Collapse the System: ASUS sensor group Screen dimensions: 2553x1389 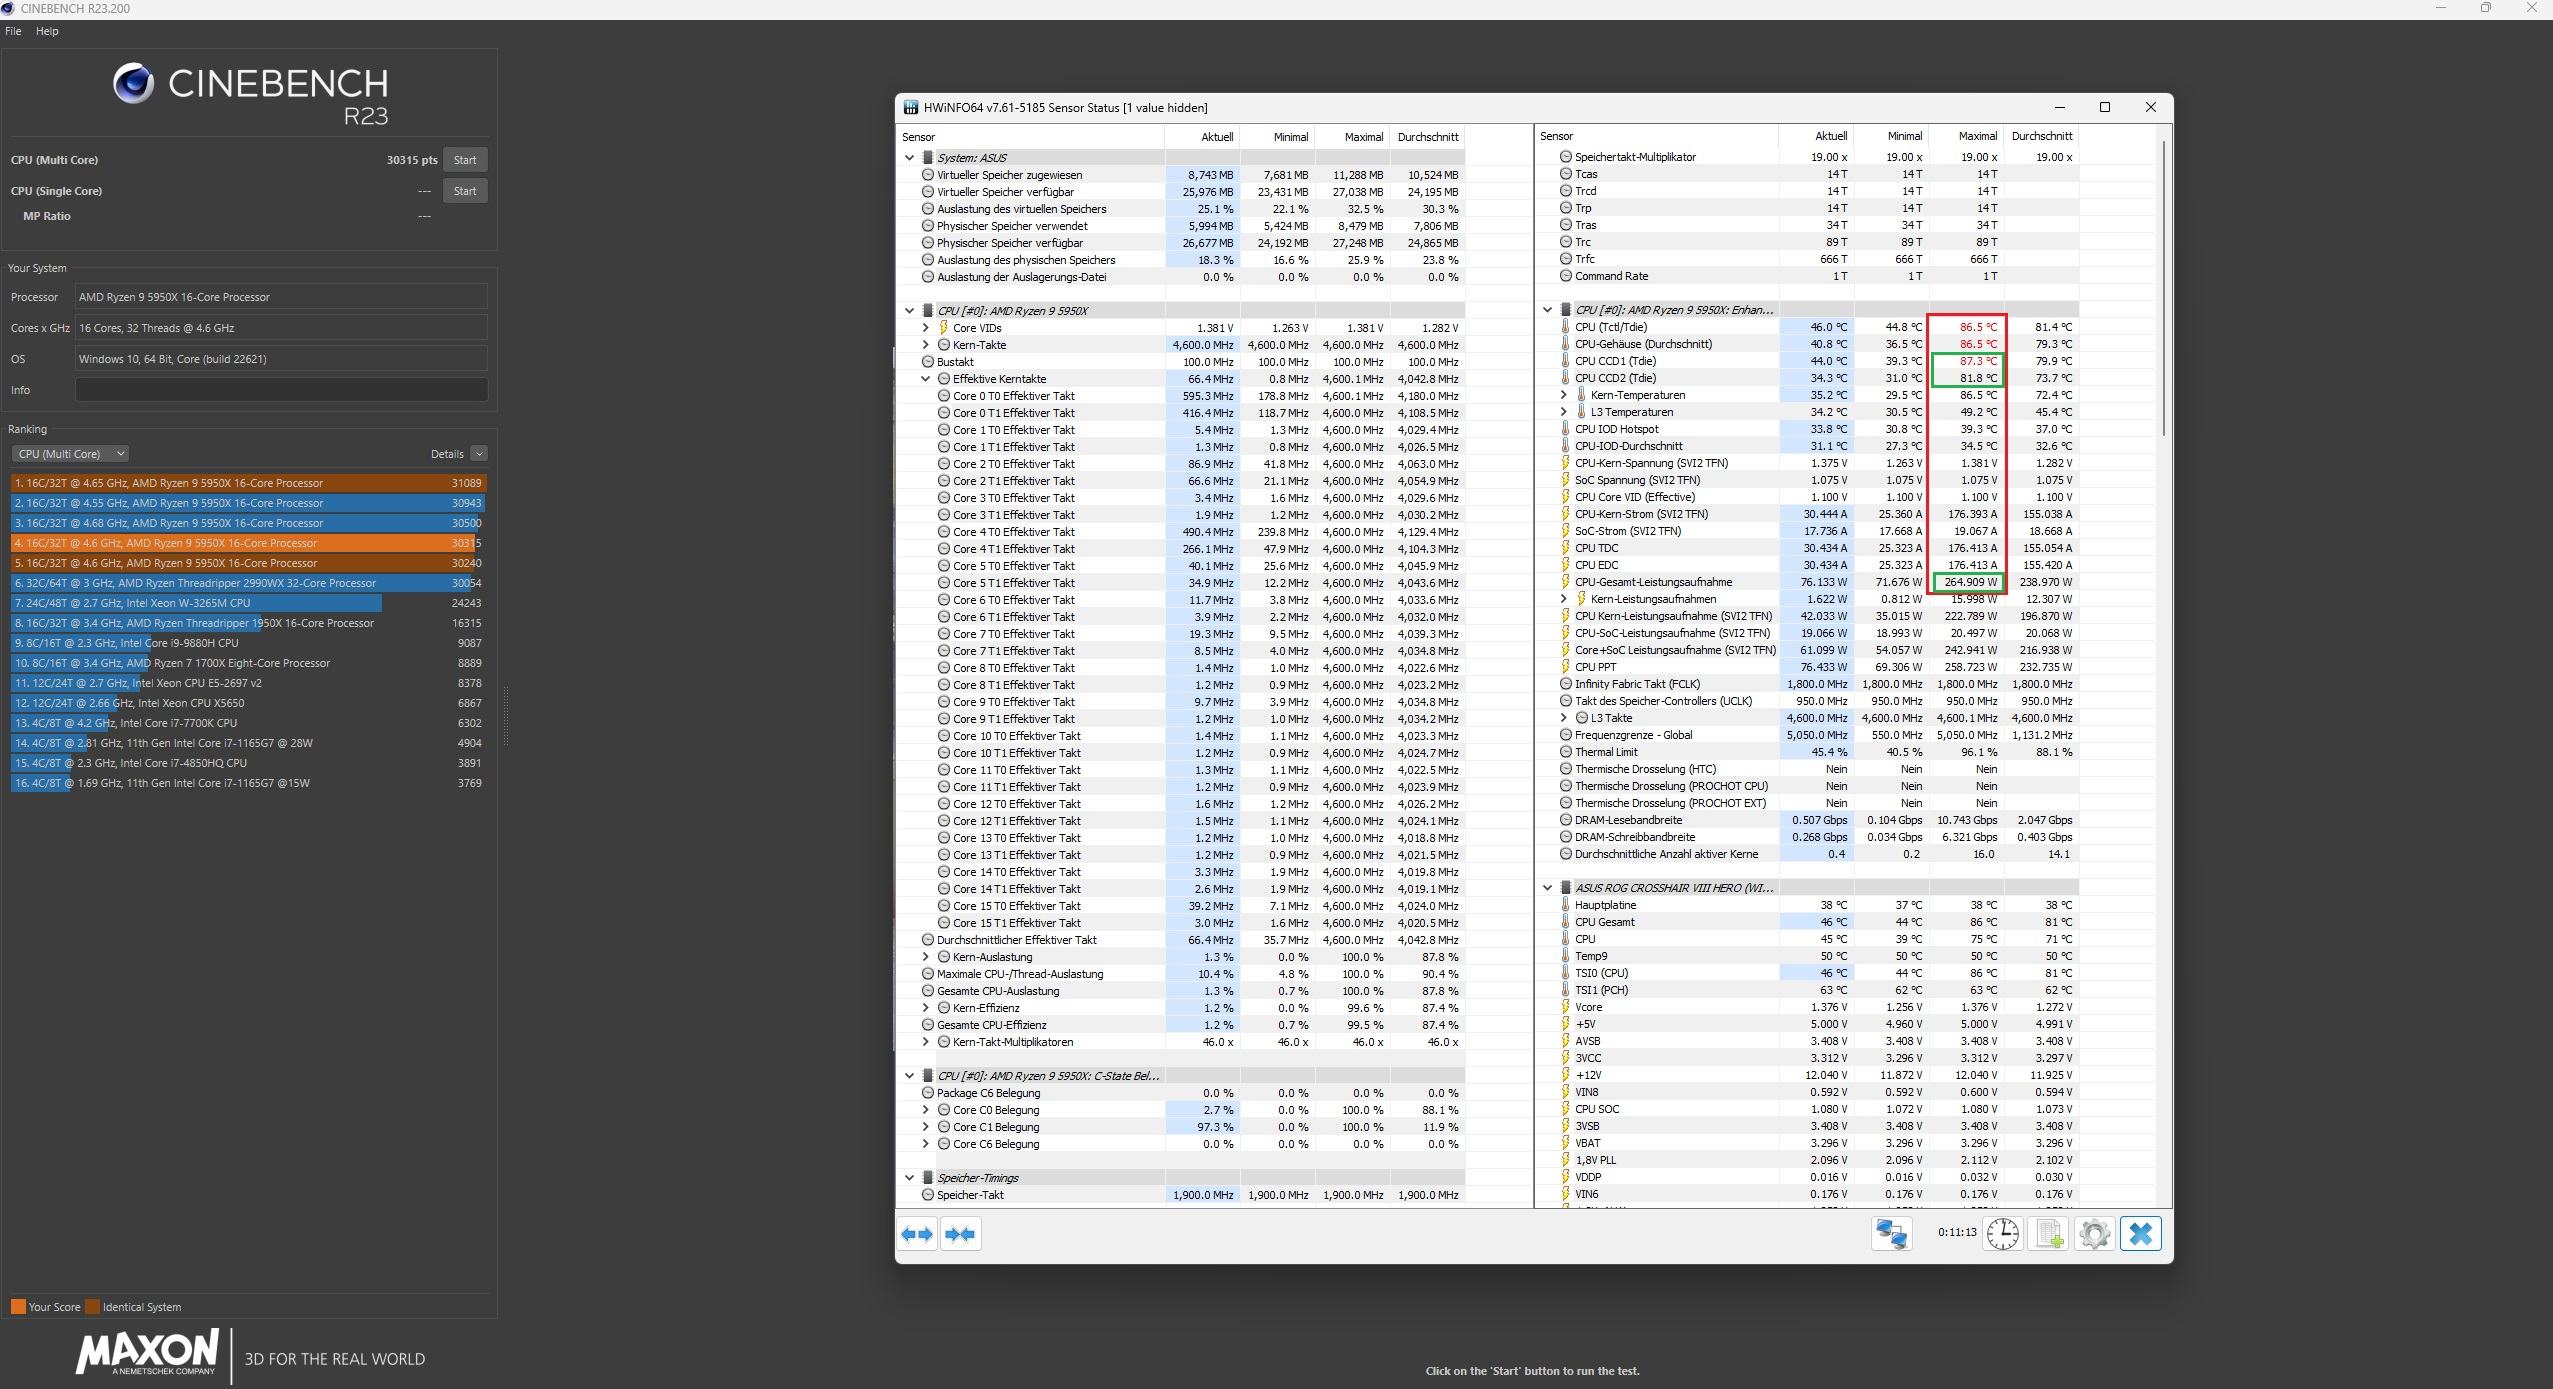point(909,158)
